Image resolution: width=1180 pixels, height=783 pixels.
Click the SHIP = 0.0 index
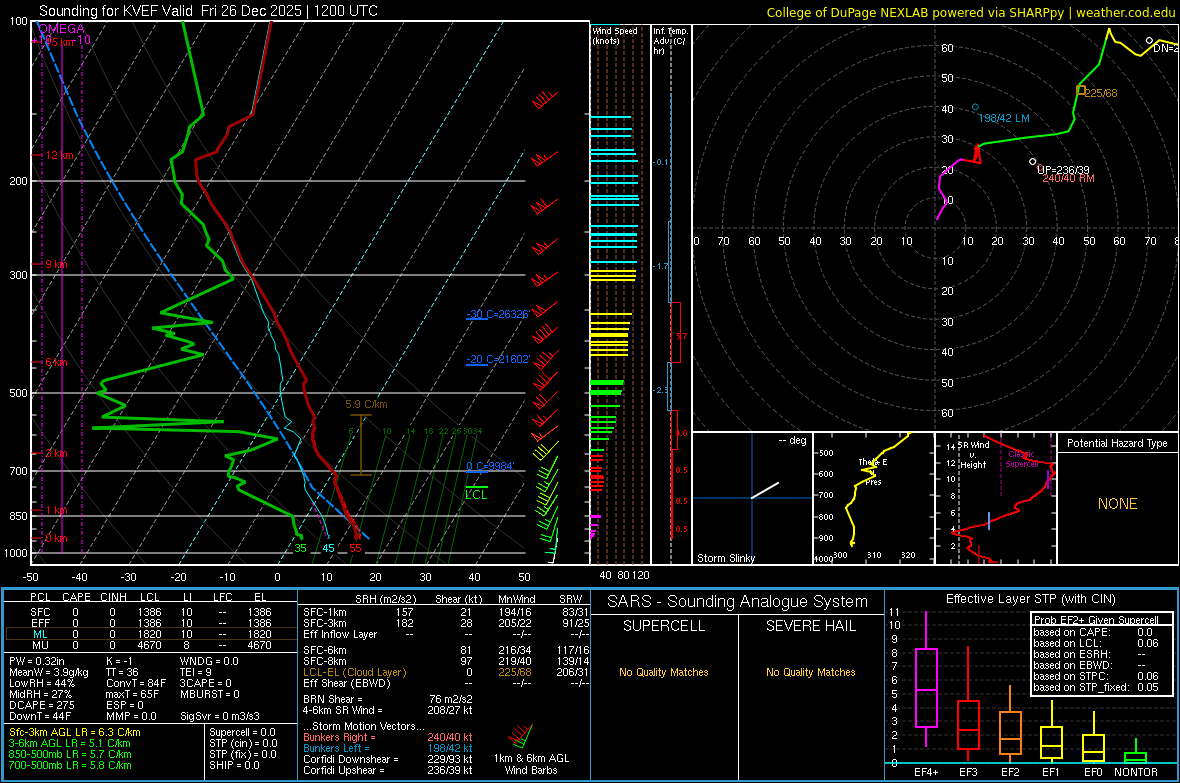pyautogui.click(x=234, y=765)
